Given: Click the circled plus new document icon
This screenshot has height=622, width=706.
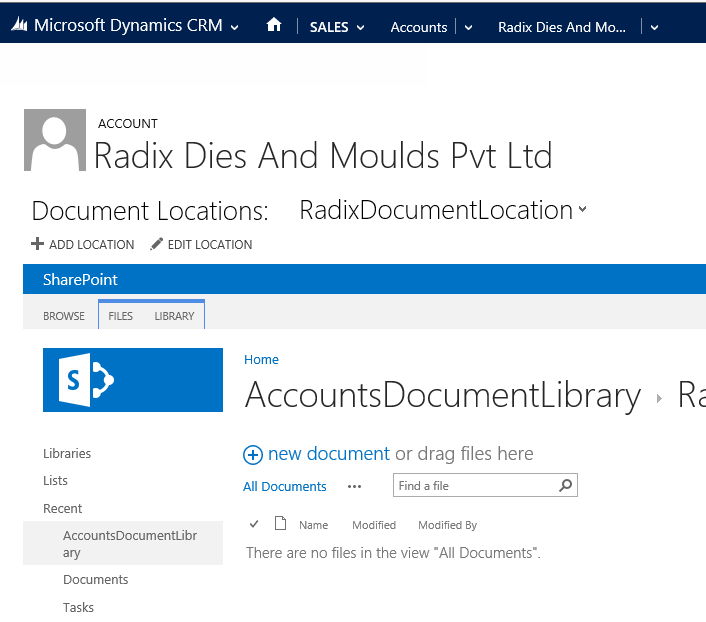Looking at the screenshot, I should tap(253, 454).
